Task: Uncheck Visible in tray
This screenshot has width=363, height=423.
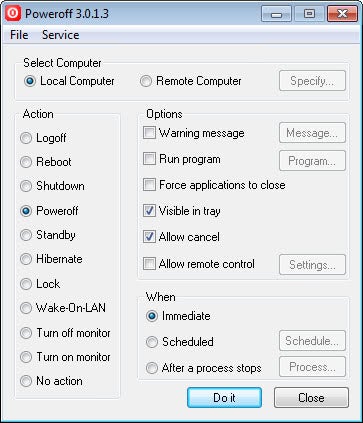Action: click(182, 211)
